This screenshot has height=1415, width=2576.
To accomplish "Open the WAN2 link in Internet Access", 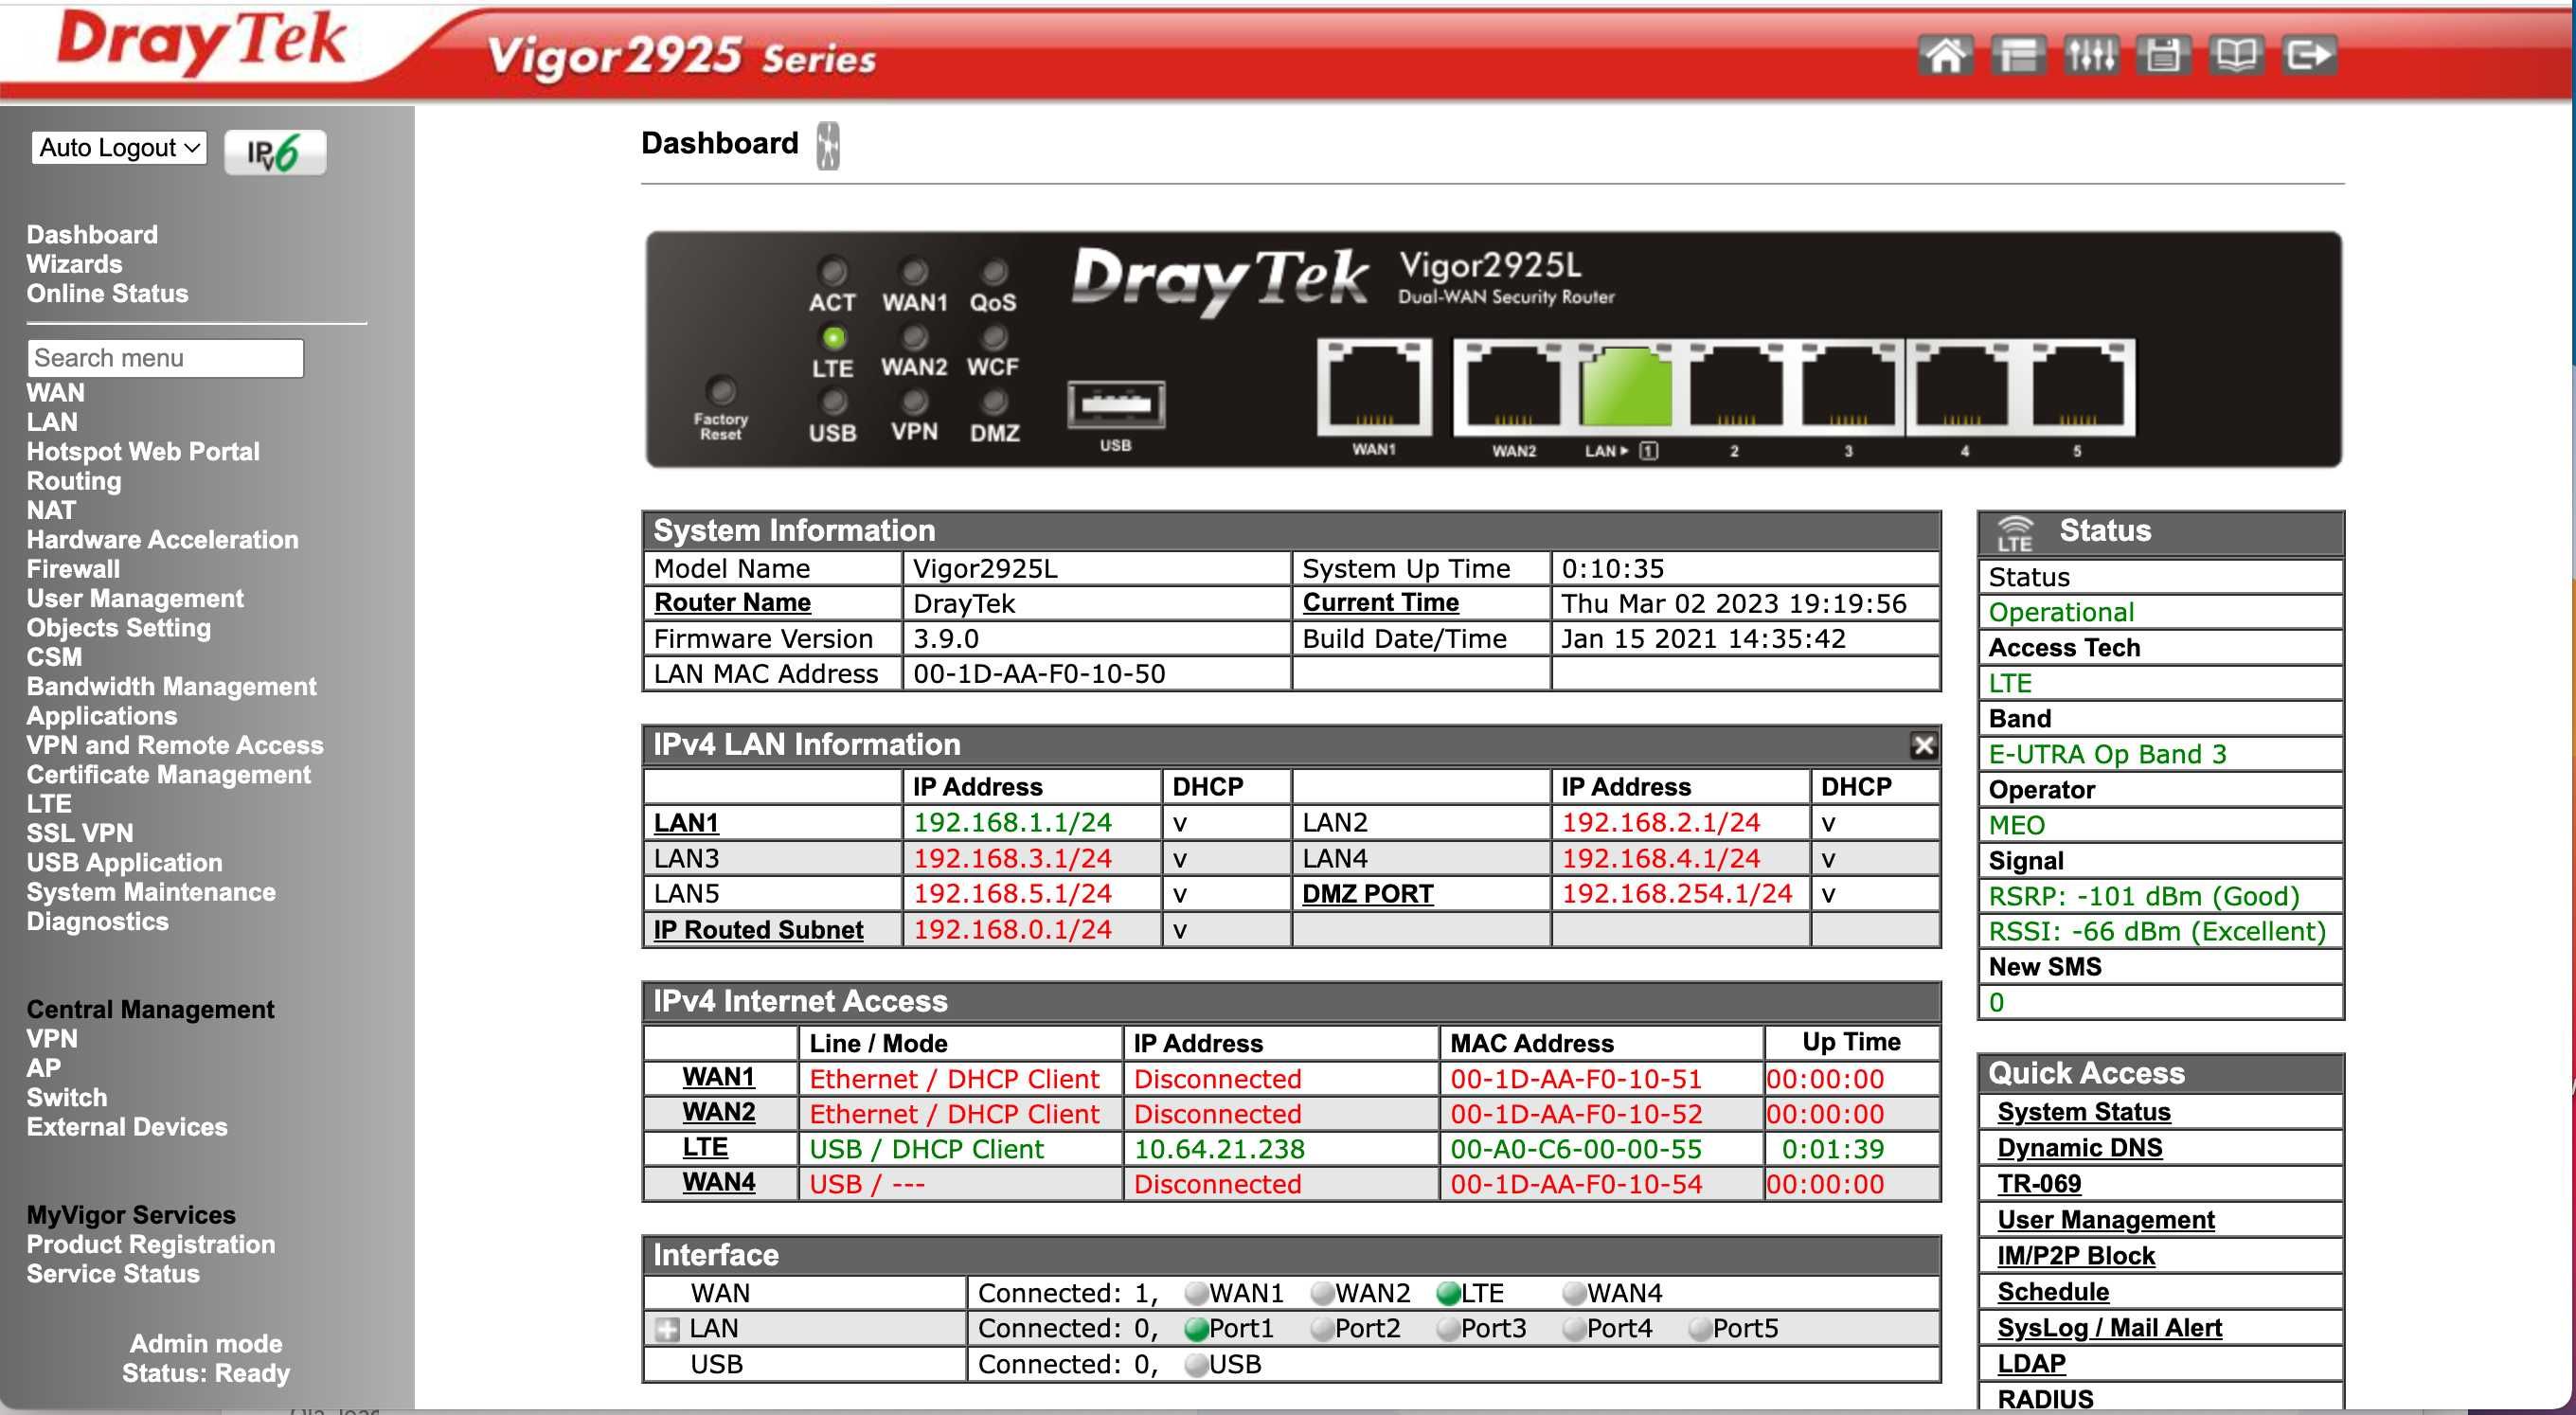I will [x=718, y=1112].
